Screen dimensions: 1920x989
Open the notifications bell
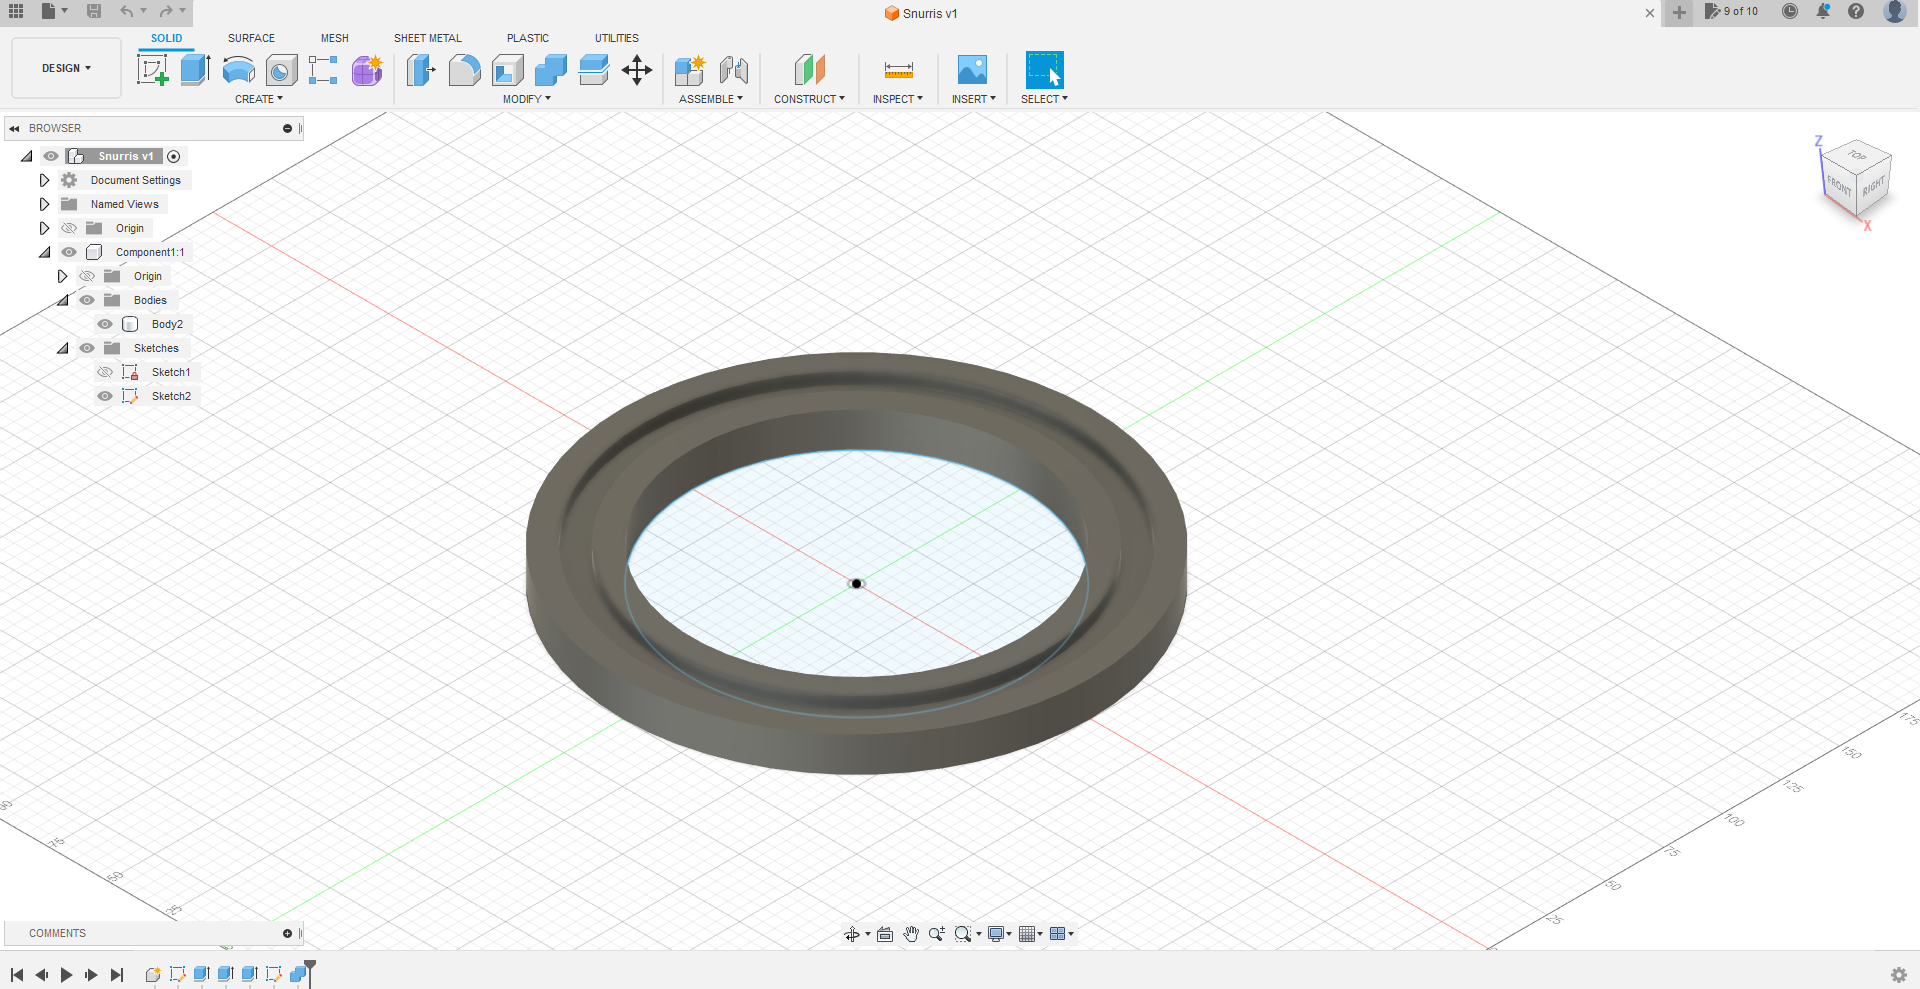(x=1823, y=12)
